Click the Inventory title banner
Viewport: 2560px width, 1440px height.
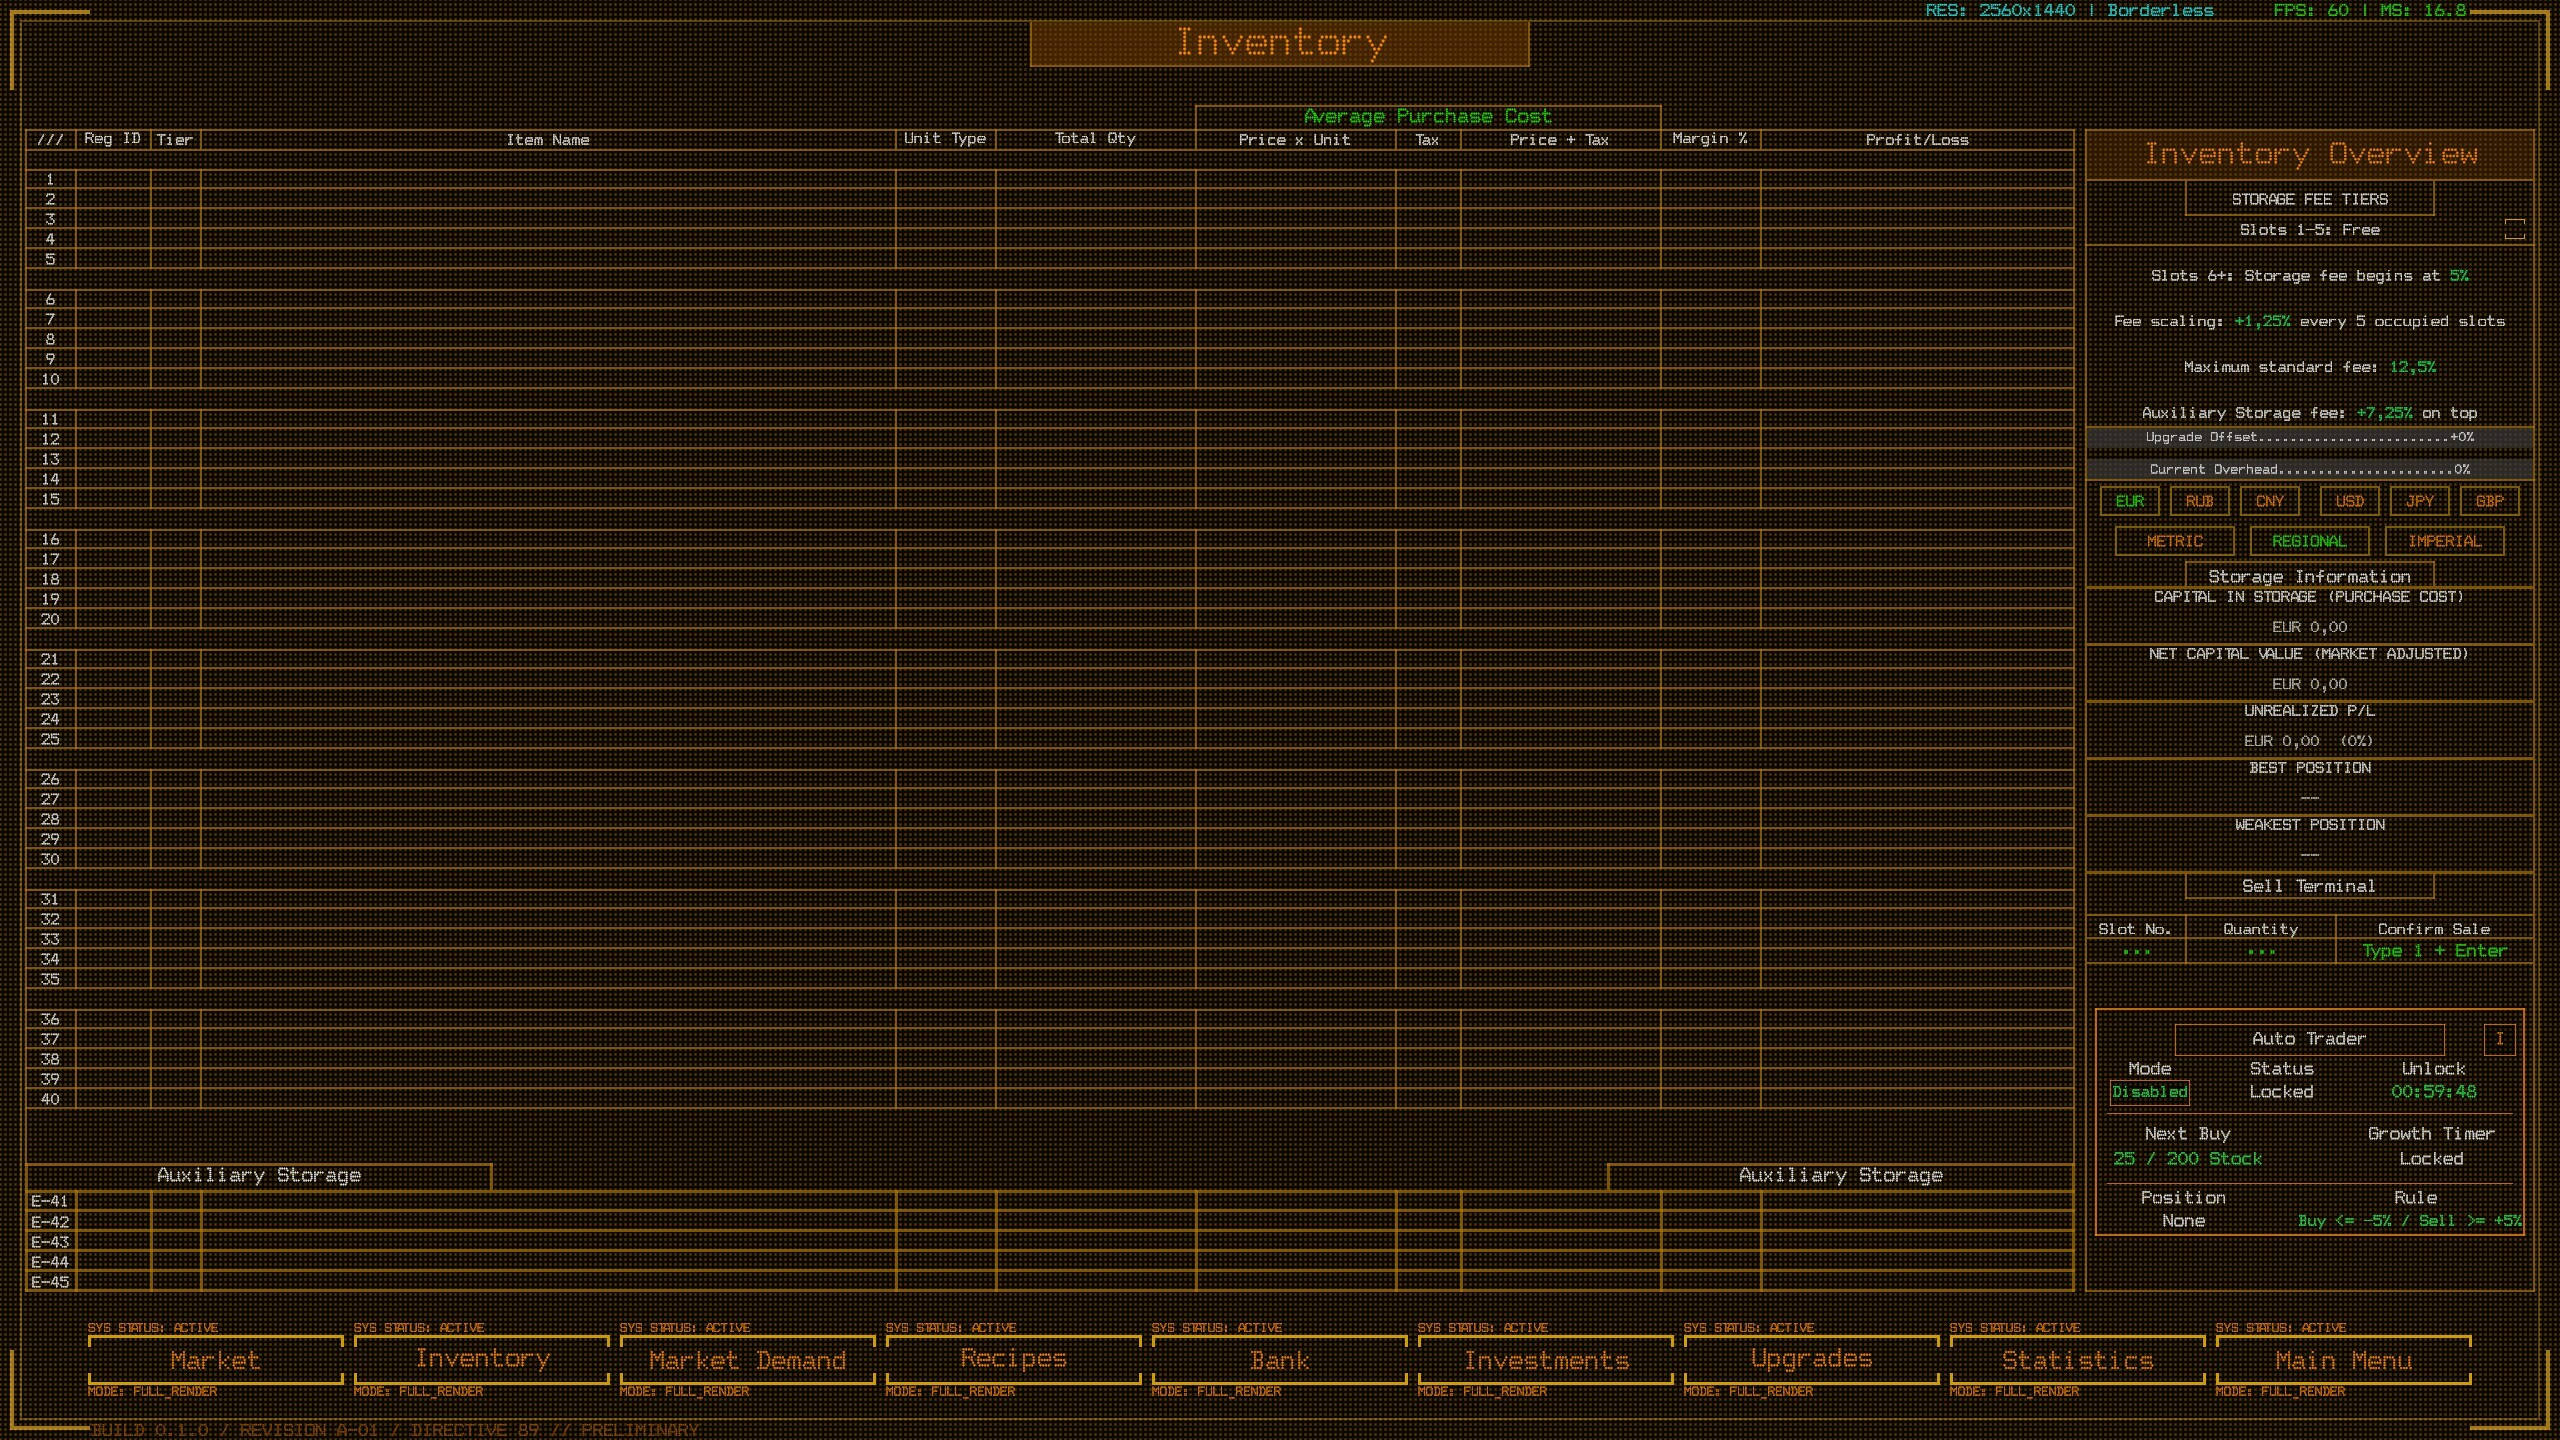coord(1279,43)
